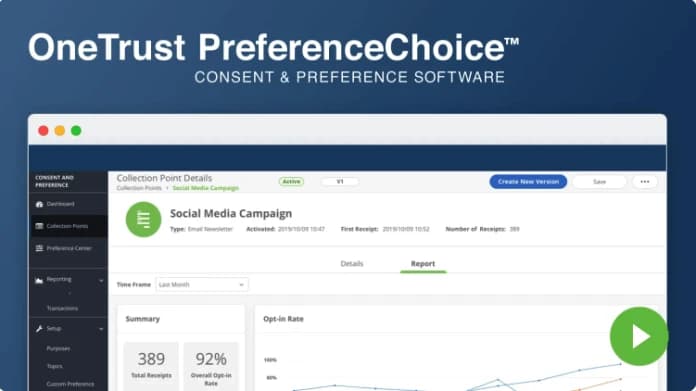Expand the Reporting section chevron
The width and height of the screenshot is (696, 391).
101,280
